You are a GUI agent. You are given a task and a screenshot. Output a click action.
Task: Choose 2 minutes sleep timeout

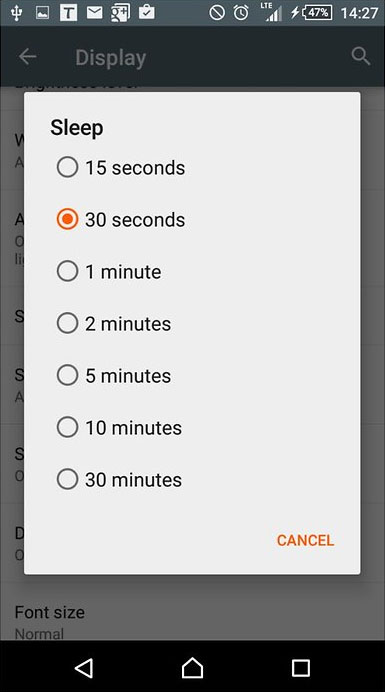pos(192,323)
